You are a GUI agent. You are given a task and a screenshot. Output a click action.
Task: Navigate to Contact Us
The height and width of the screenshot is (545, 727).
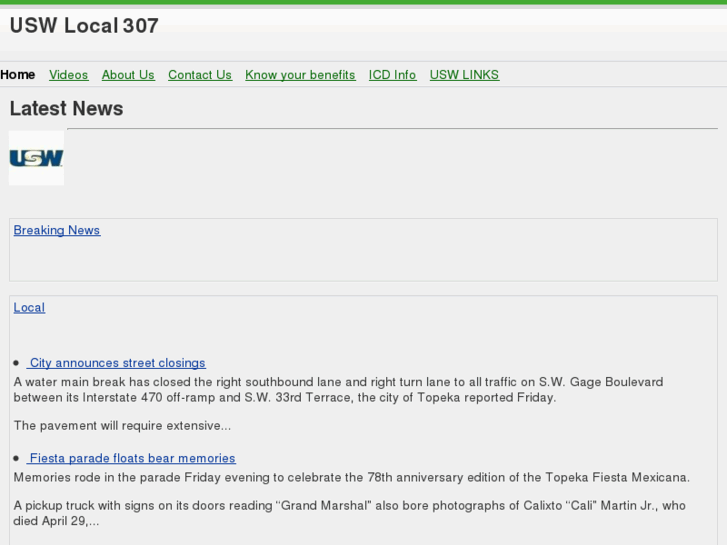click(x=200, y=75)
